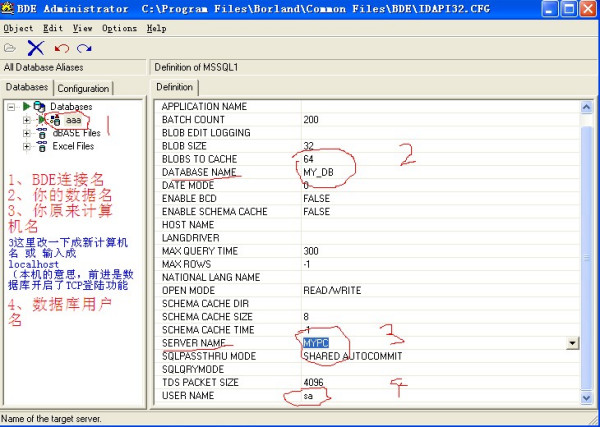
Task: Select the SCHEMA CACHE DIR row
Action: [367, 303]
